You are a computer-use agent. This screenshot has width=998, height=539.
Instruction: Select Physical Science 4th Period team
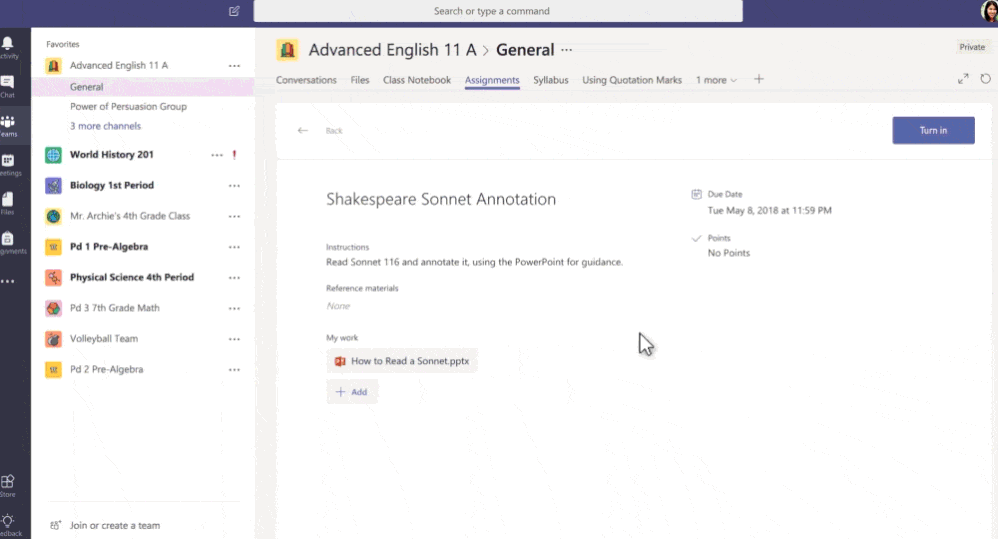(132, 277)
